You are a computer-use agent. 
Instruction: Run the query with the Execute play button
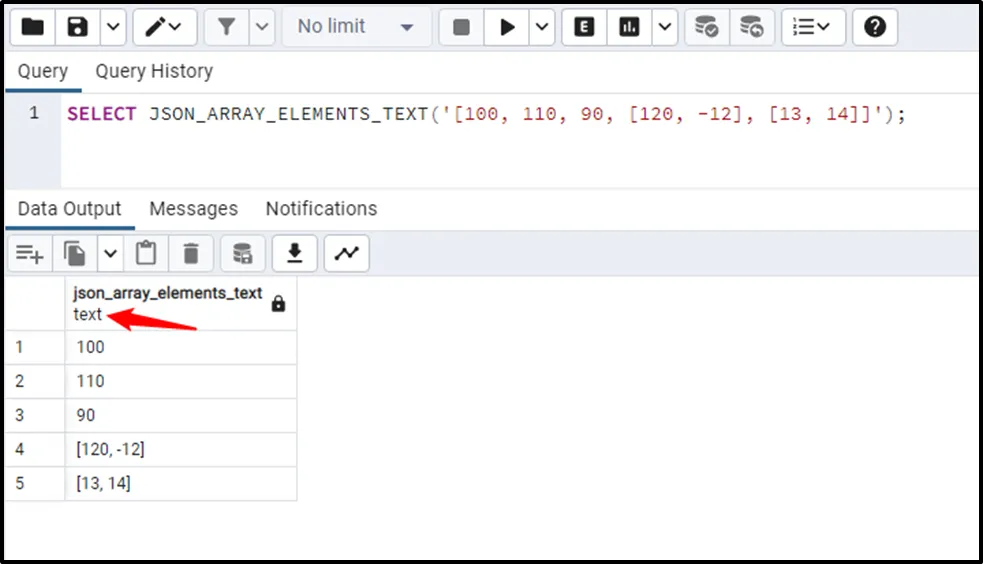[x=507, y=27]
